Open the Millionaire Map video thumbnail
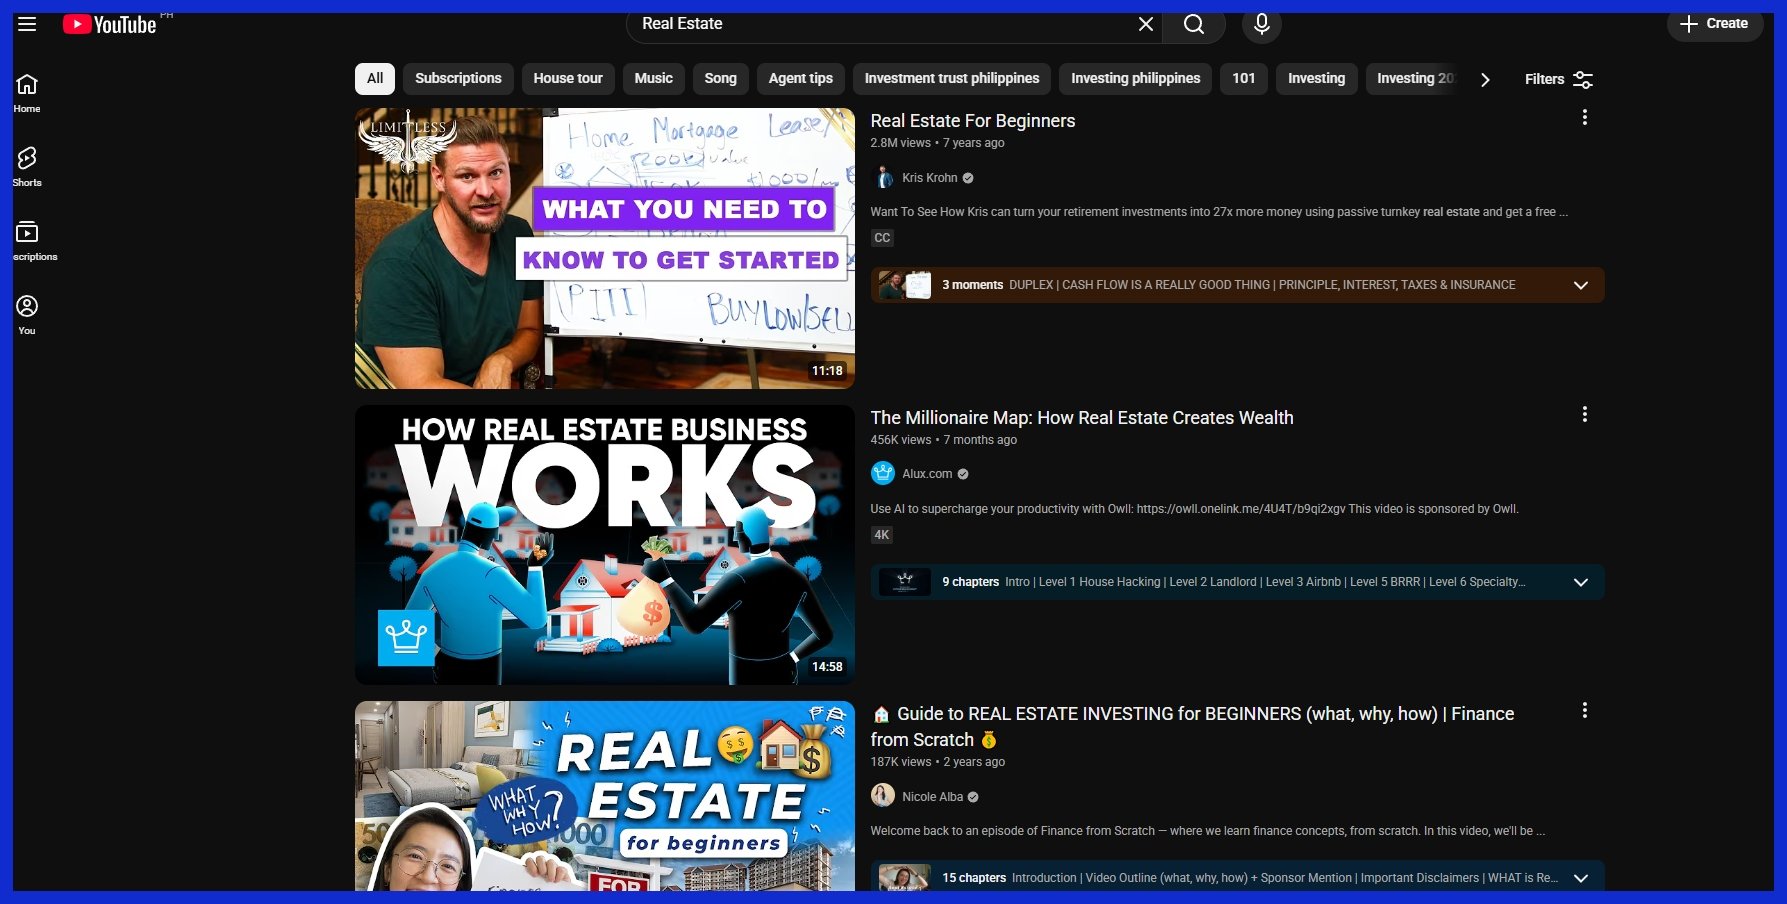The height and width of the screenshot is (904, 1787). (604, 544)
